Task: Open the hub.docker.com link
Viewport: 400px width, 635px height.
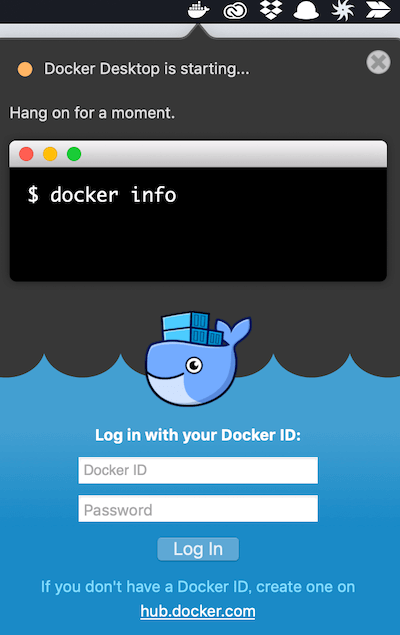Action: point(198,611)
